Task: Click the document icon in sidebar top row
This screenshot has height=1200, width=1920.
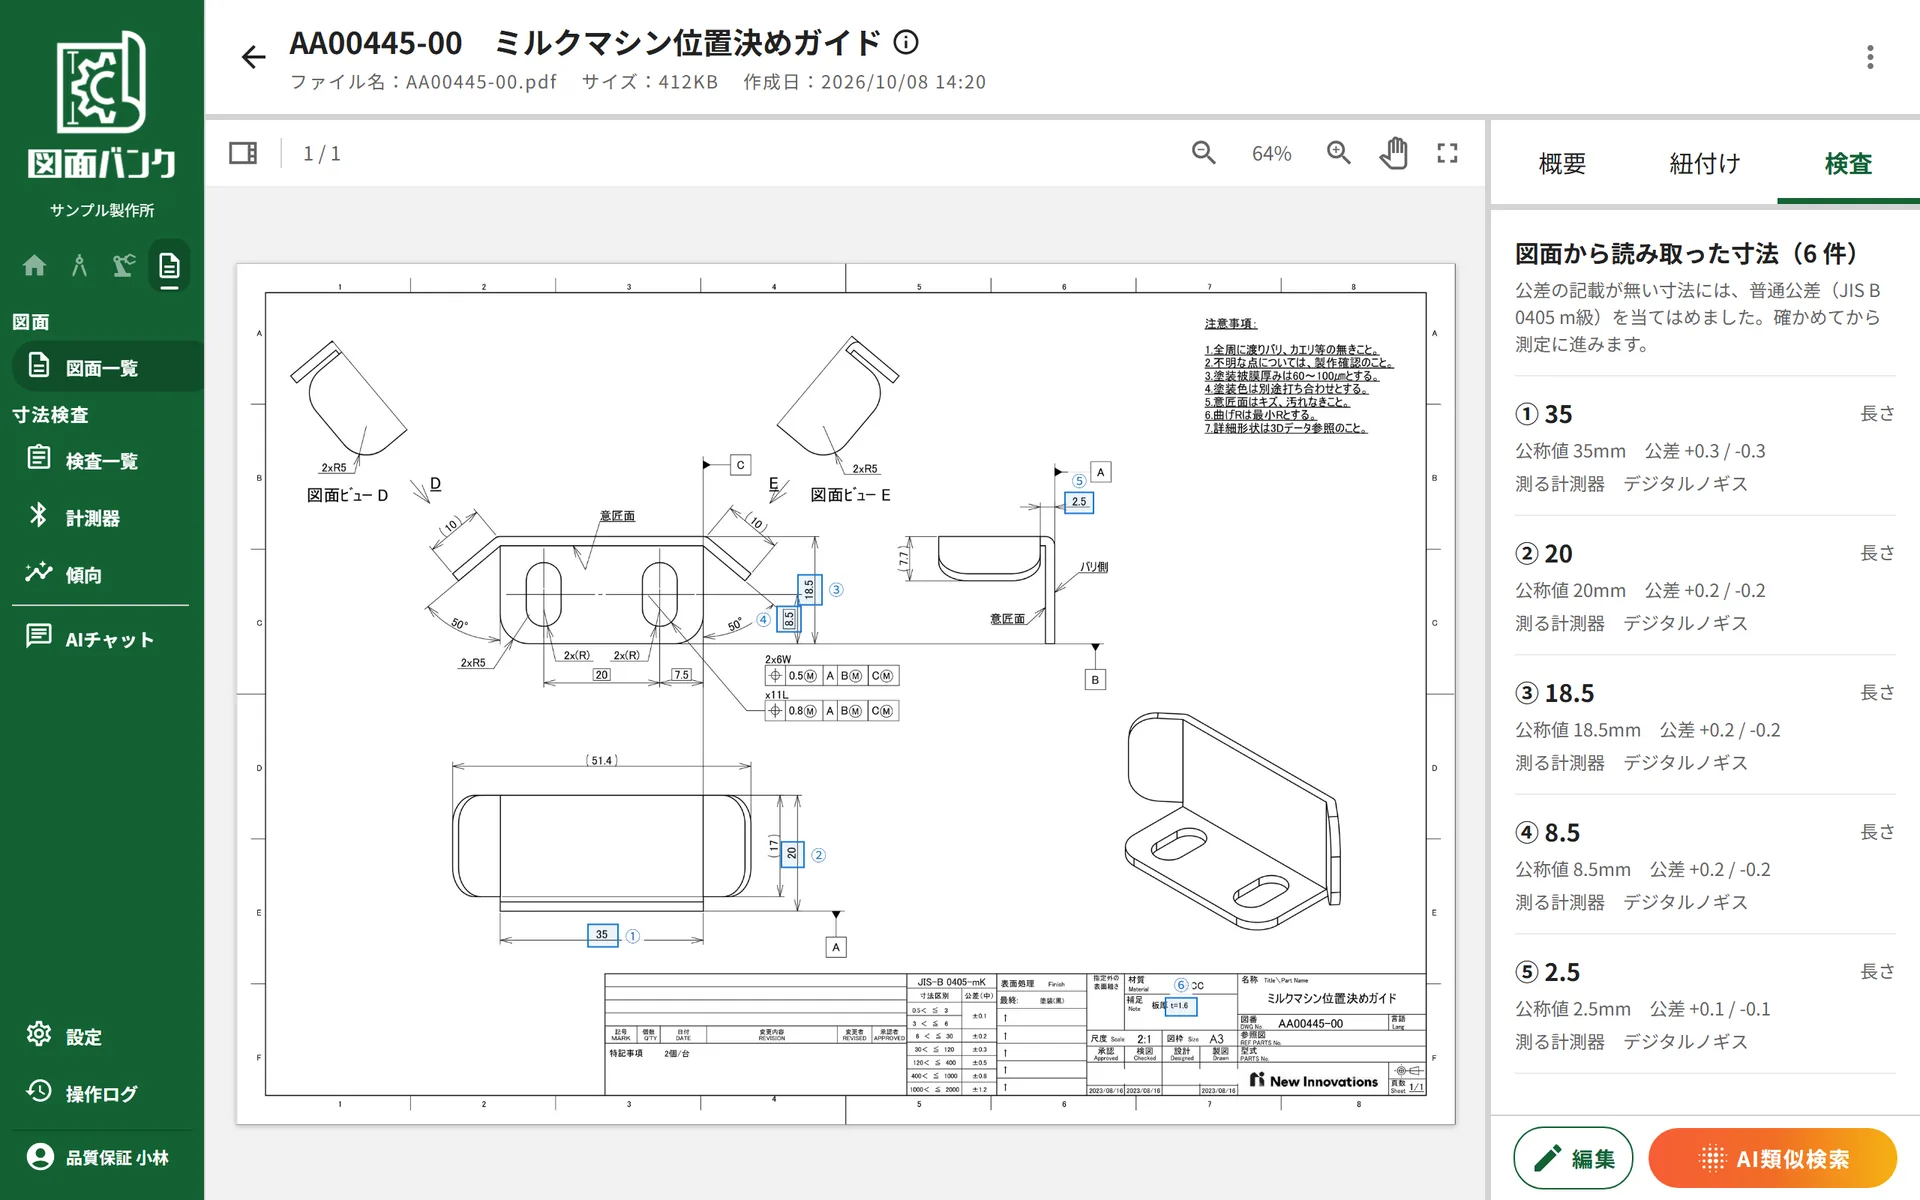Action: pyautogui.click(x=169, y=266)
